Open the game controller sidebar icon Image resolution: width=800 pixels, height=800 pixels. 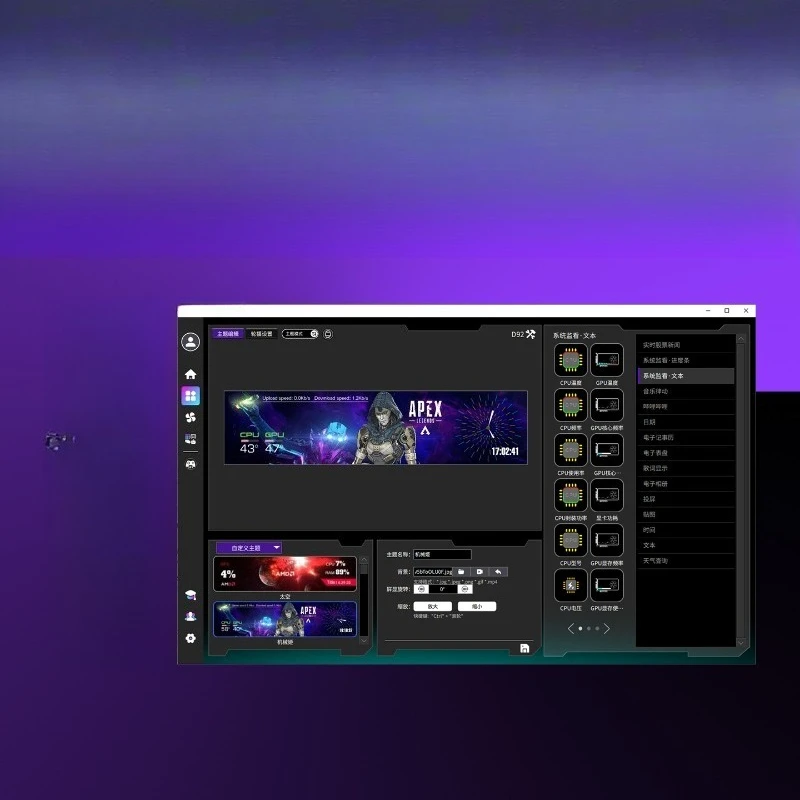(190, 464)
